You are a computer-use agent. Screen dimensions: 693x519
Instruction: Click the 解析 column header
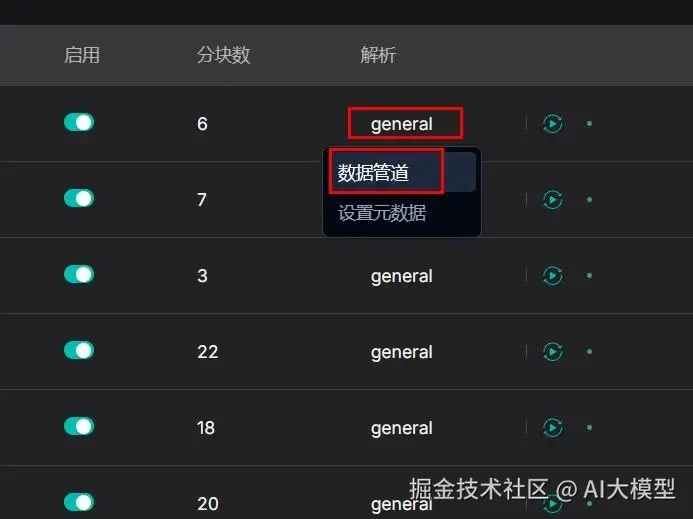point(378,55)
